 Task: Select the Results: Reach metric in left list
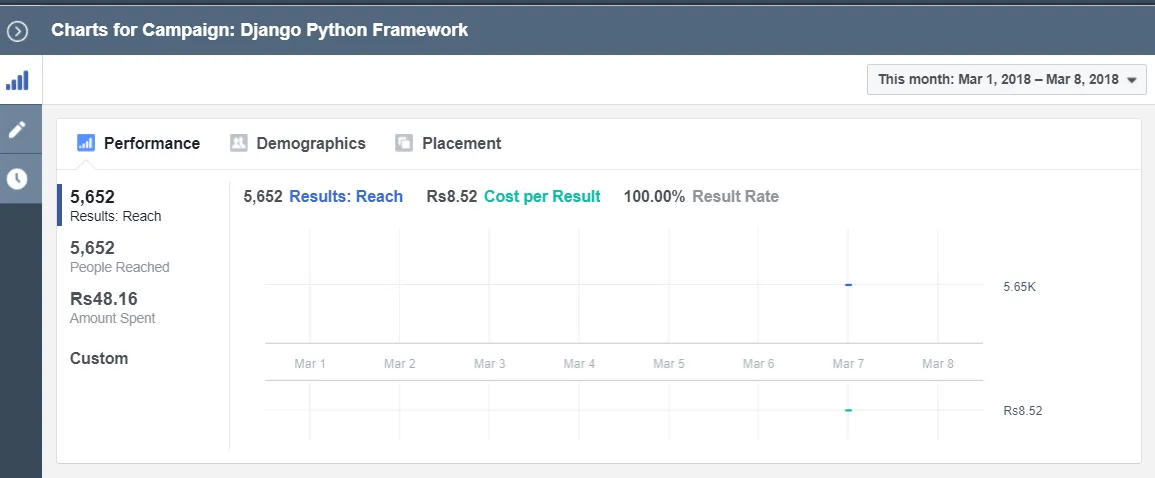(115, 205)
